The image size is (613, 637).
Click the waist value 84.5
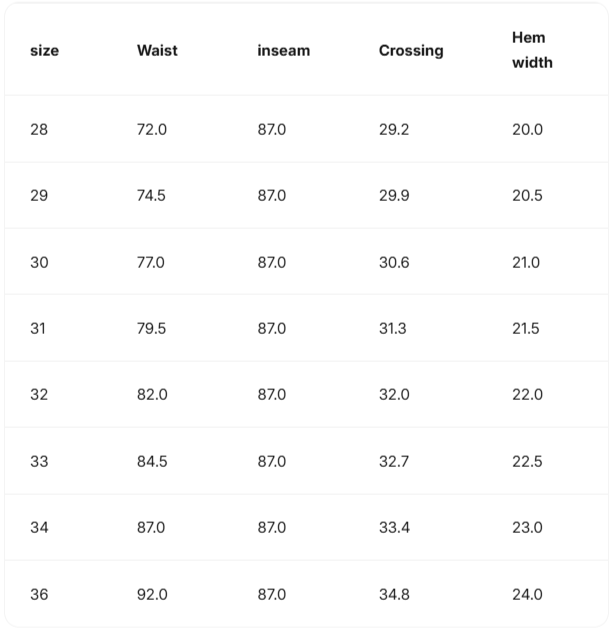coord(152,461)
